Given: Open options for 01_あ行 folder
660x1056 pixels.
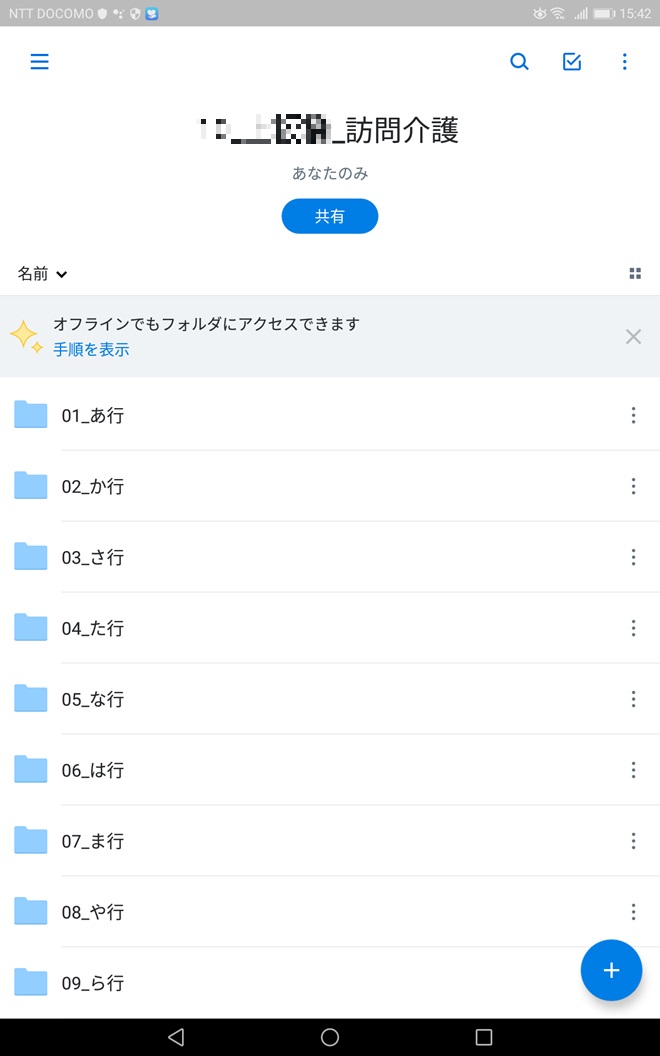Looking at the screenshot, I should point(633,415).
